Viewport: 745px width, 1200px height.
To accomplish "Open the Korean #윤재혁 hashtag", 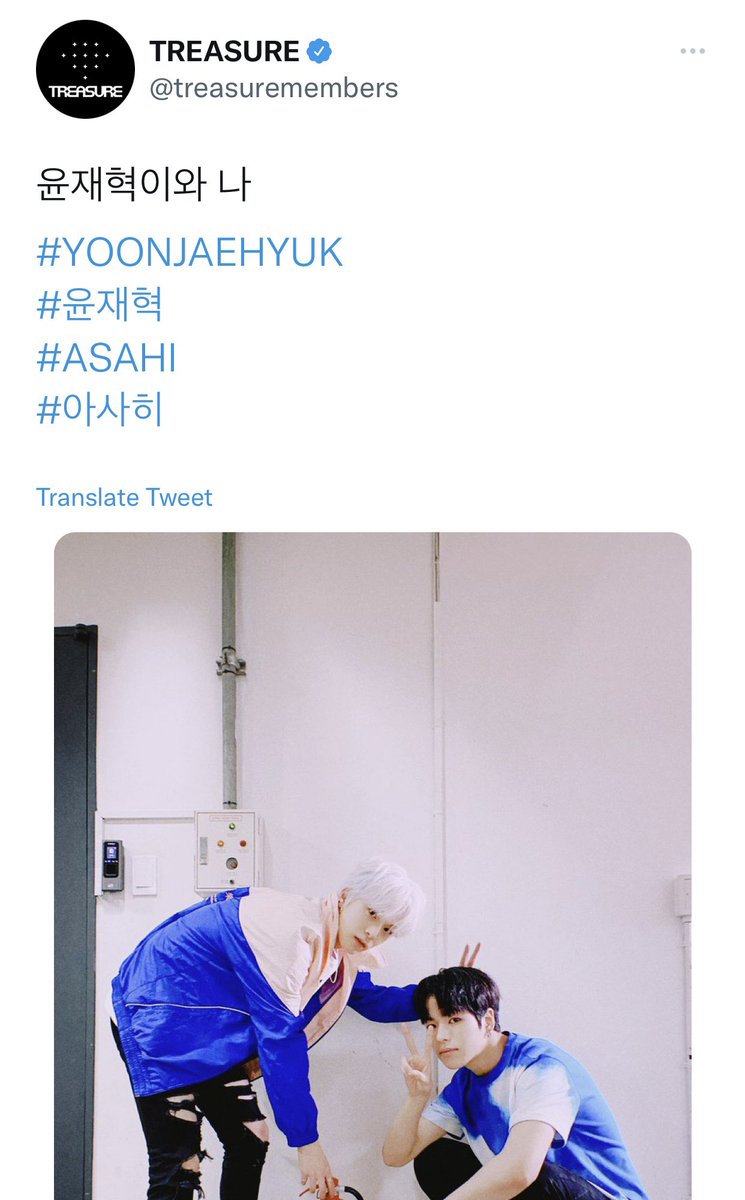I will pos(100,305).
